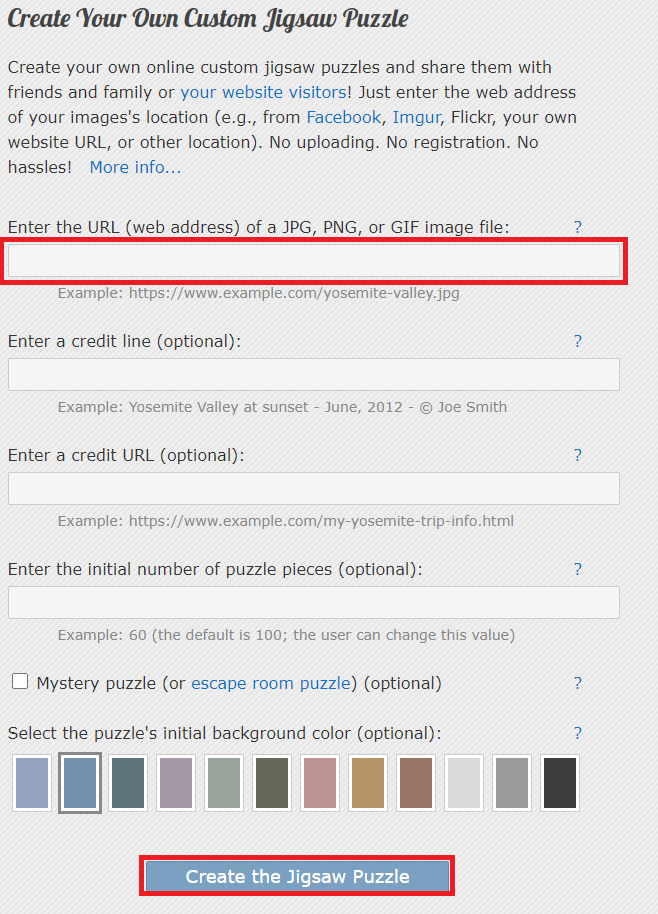Viewport: 658px width, 914px height.
Task: Click the credit line input field
Action: point(314,374)
